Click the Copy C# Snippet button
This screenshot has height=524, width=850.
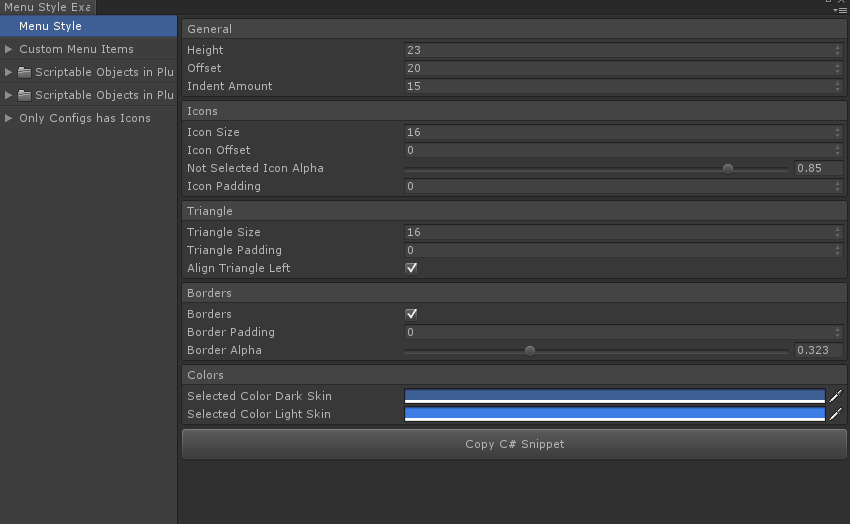pos(514,444)
